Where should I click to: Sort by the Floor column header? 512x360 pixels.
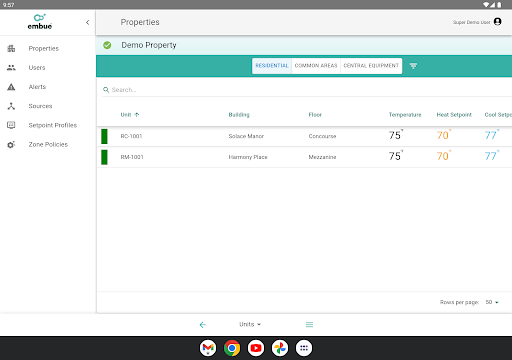(315, 115)
